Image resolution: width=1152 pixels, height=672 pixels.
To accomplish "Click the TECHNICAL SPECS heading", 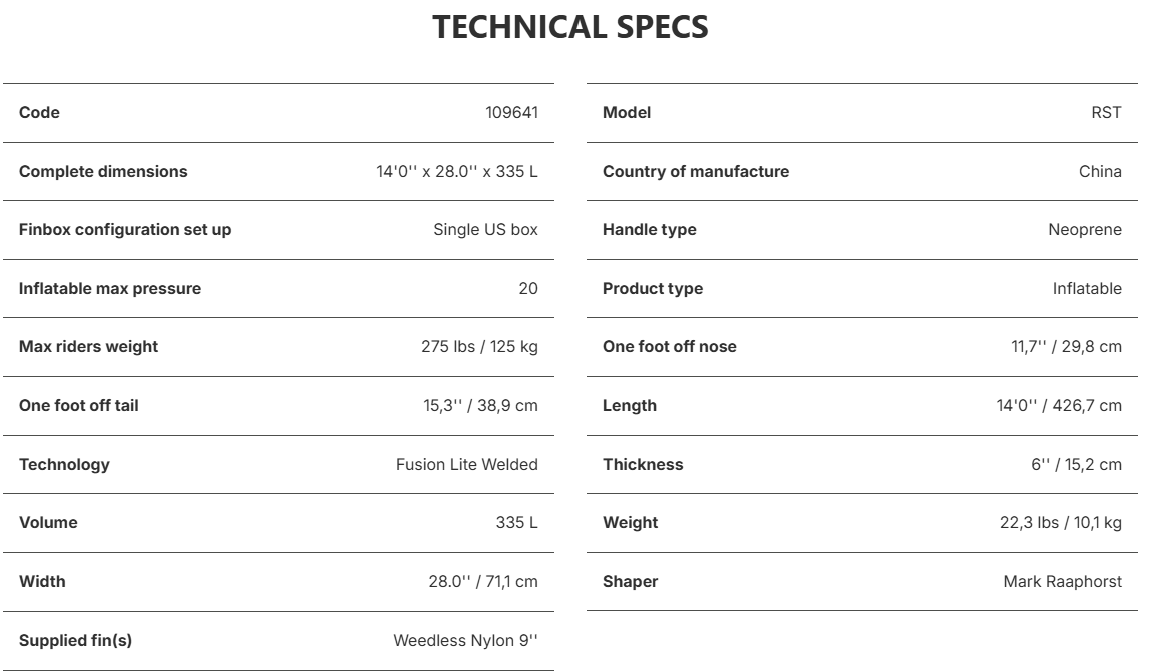I will (x=570, y=27).
